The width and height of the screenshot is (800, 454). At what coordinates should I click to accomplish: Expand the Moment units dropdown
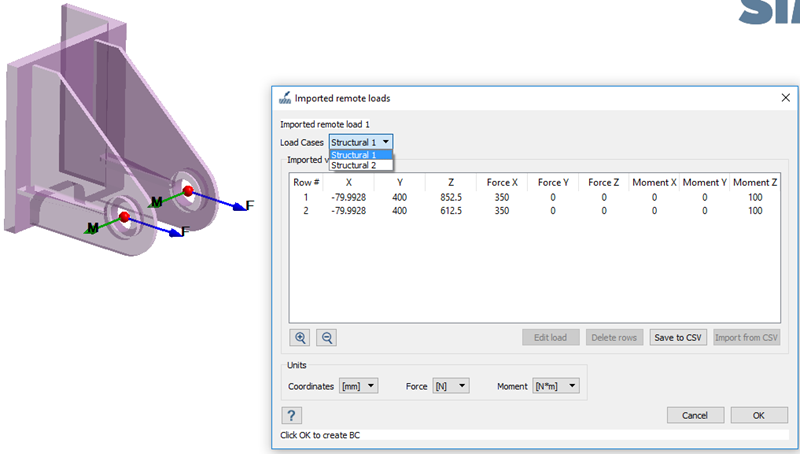tap(555, 385)
